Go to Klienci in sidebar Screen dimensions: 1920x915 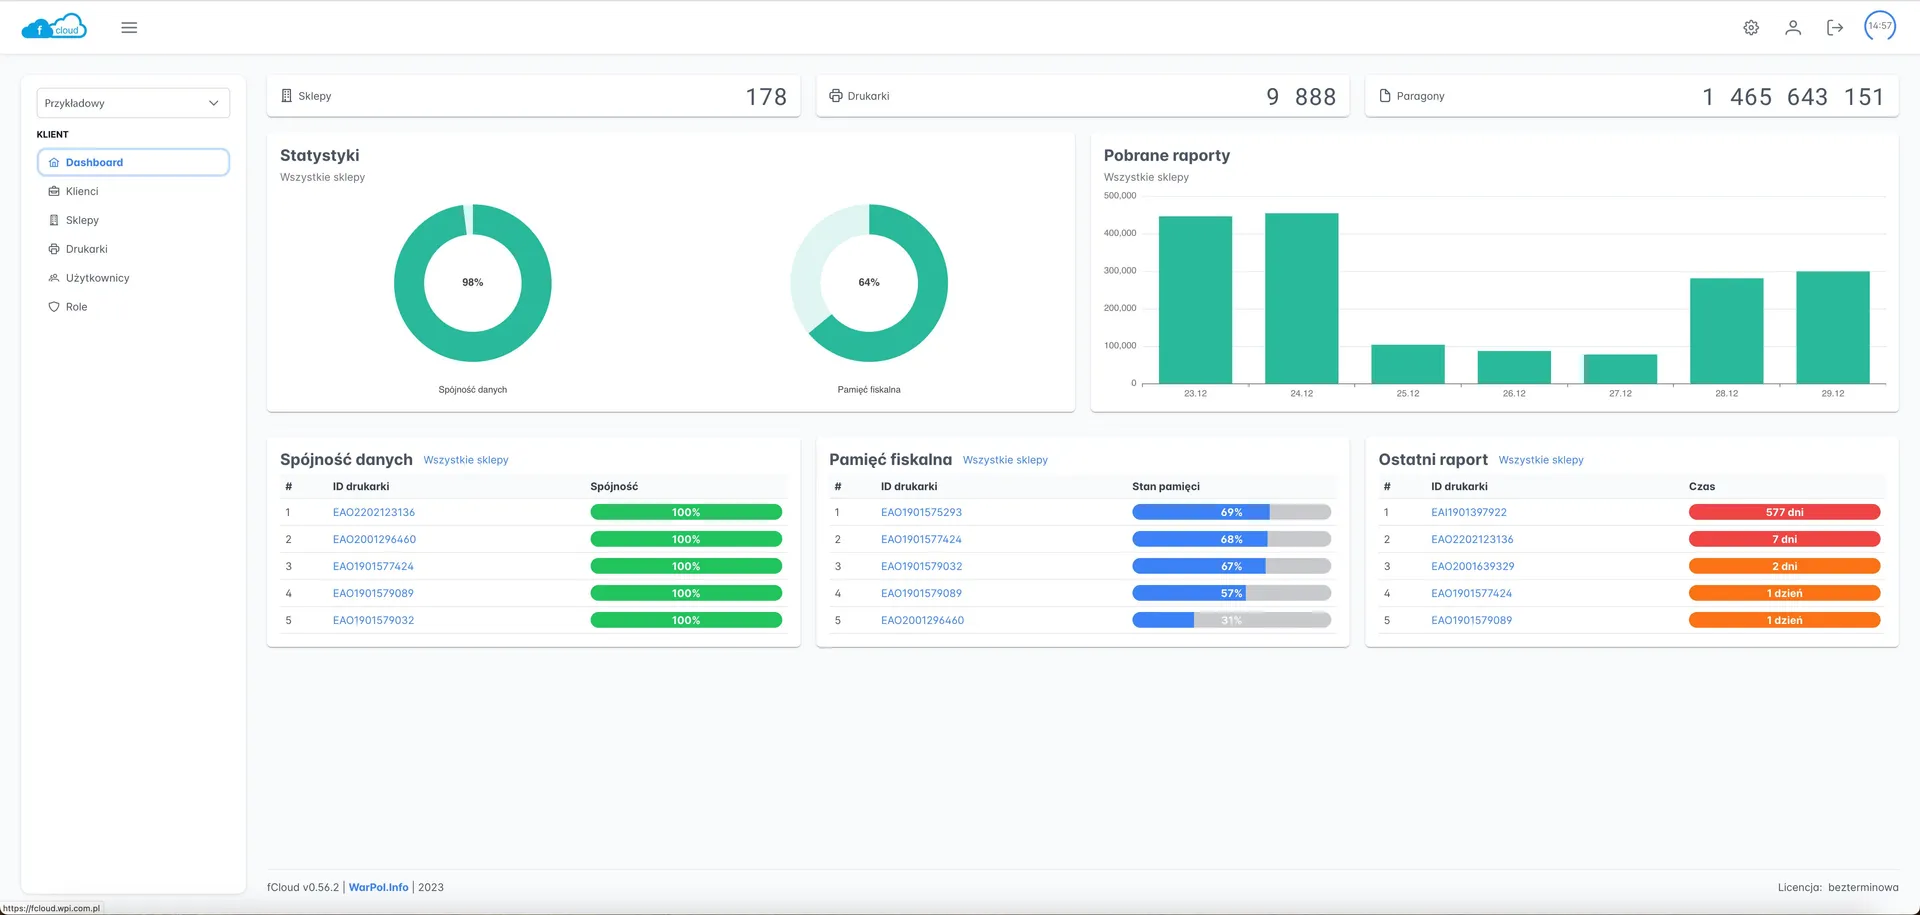click(x=82, y=191)
